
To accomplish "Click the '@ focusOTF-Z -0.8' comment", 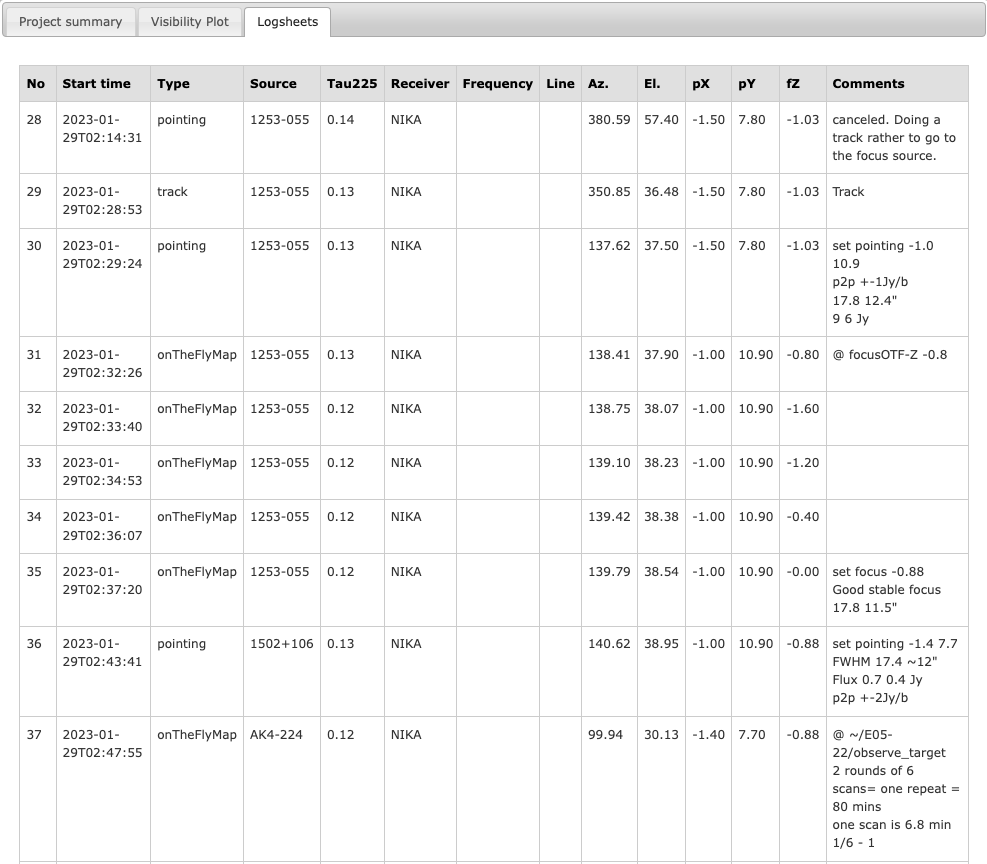I will [889, 355].
